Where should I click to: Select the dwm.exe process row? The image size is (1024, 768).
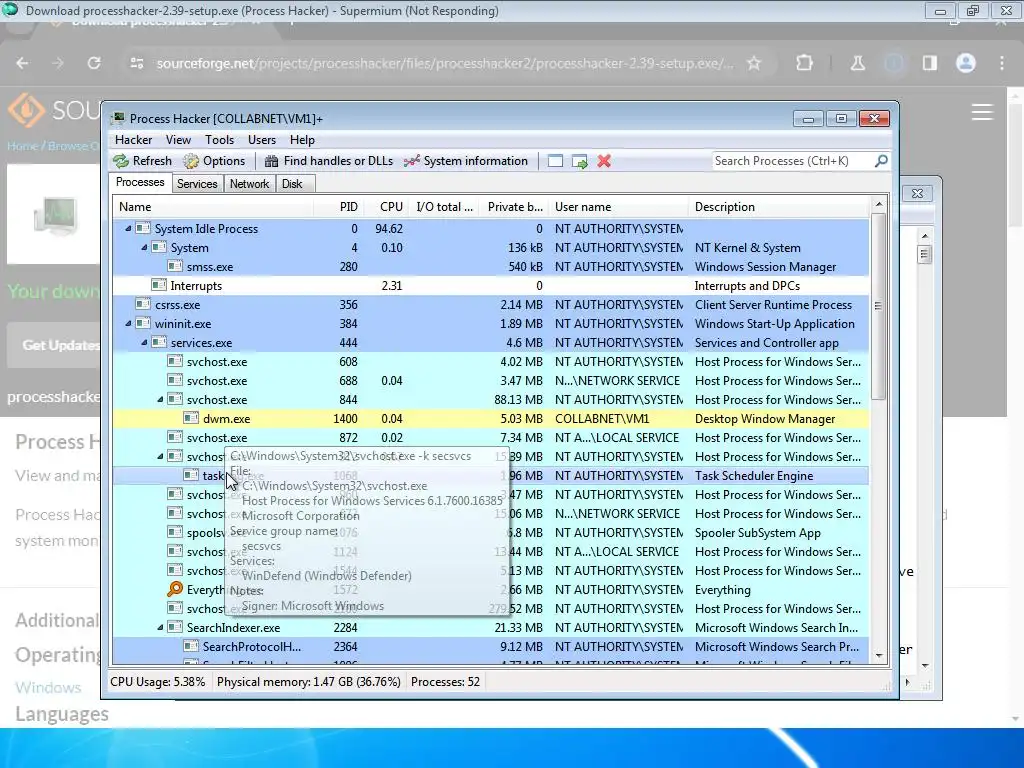[490, 418]
